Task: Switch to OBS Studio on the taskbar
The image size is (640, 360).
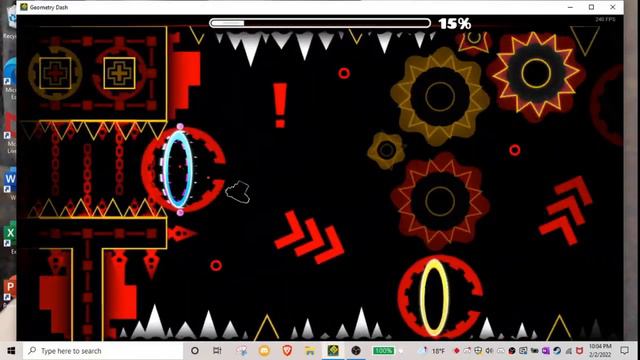Action: point(356,351)
